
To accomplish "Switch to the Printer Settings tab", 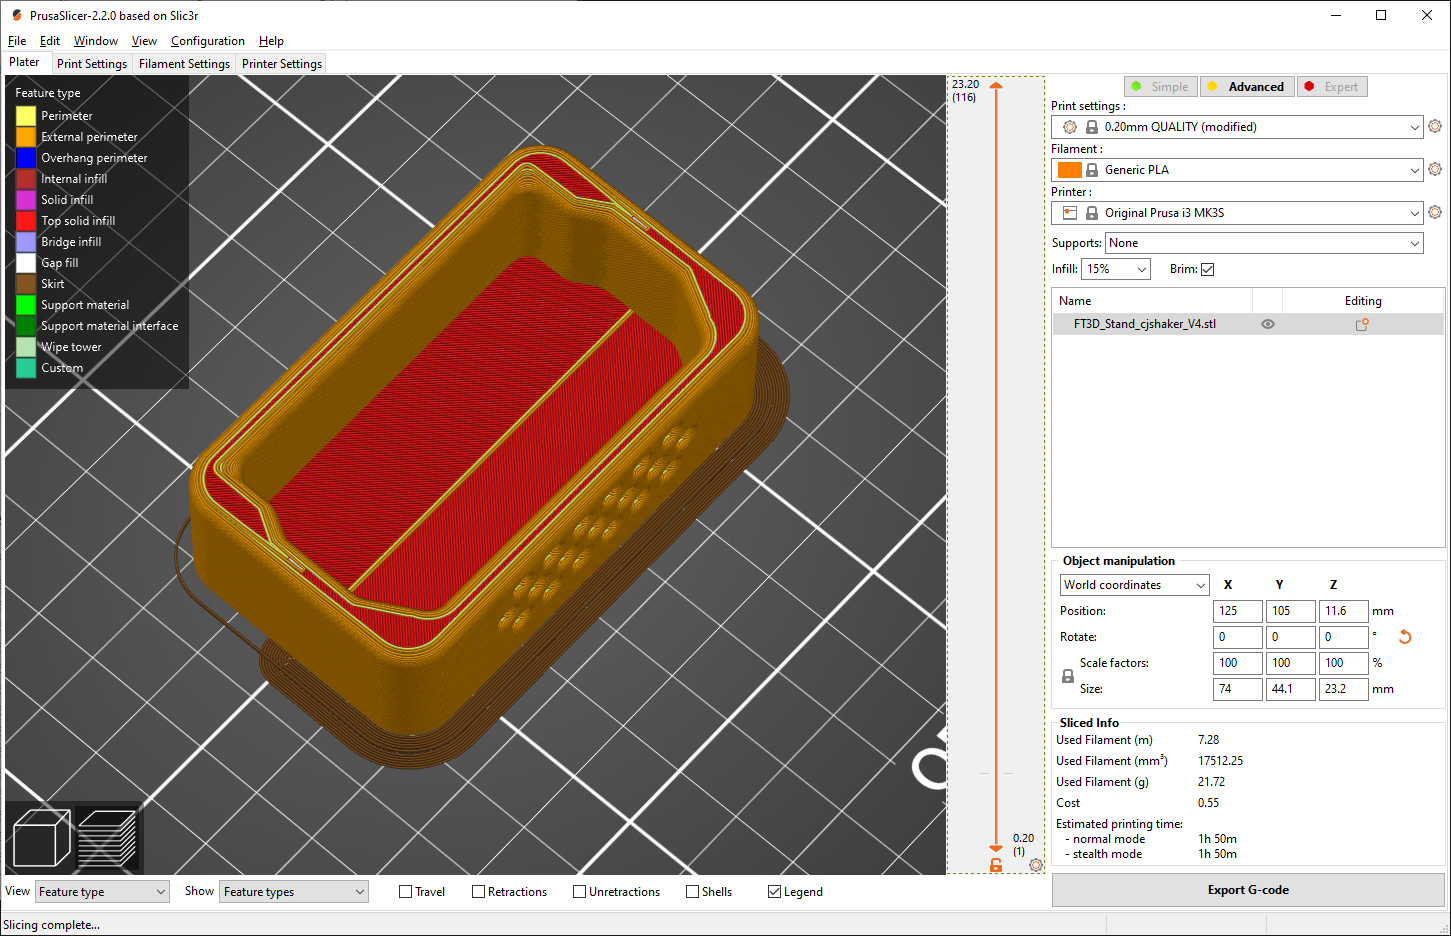I will click(x=282, y=64).
